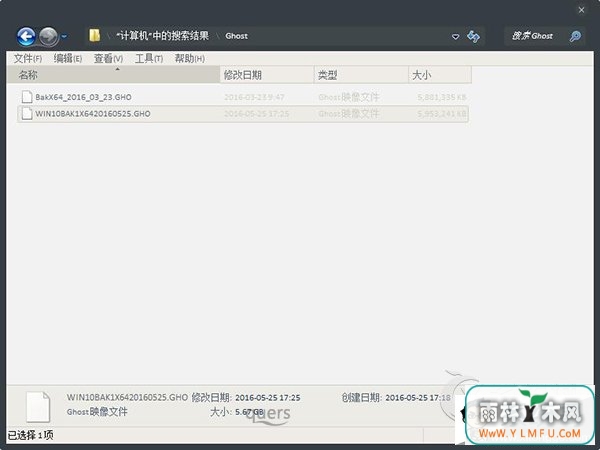The image size is (600, 450).
Task: Close the window with the X button
Action: click(581, 10)
